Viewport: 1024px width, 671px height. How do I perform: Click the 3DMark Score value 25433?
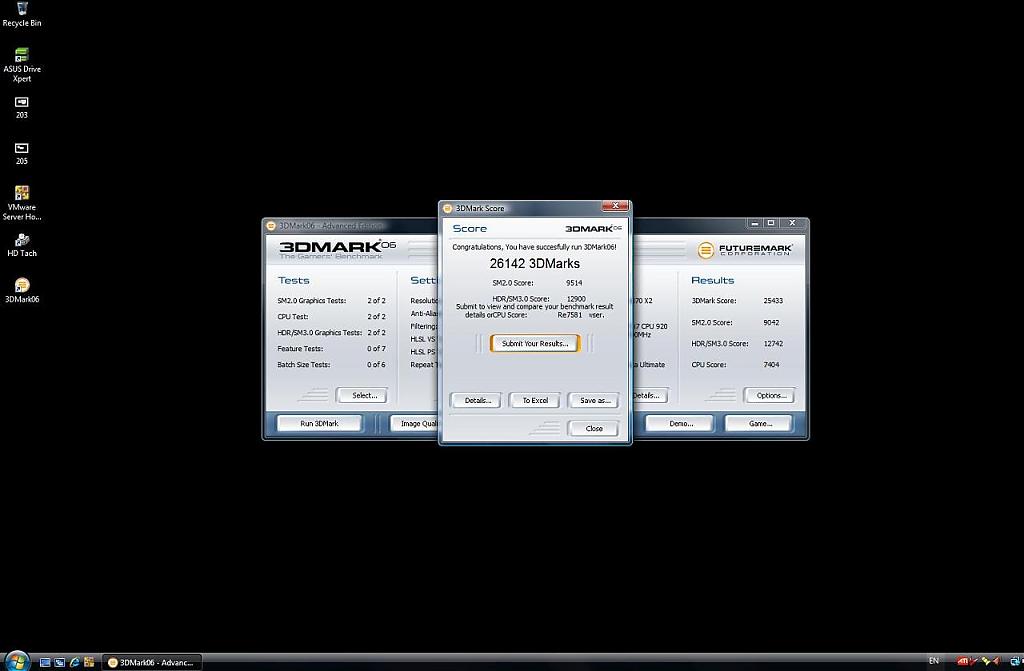click(773, 301)
